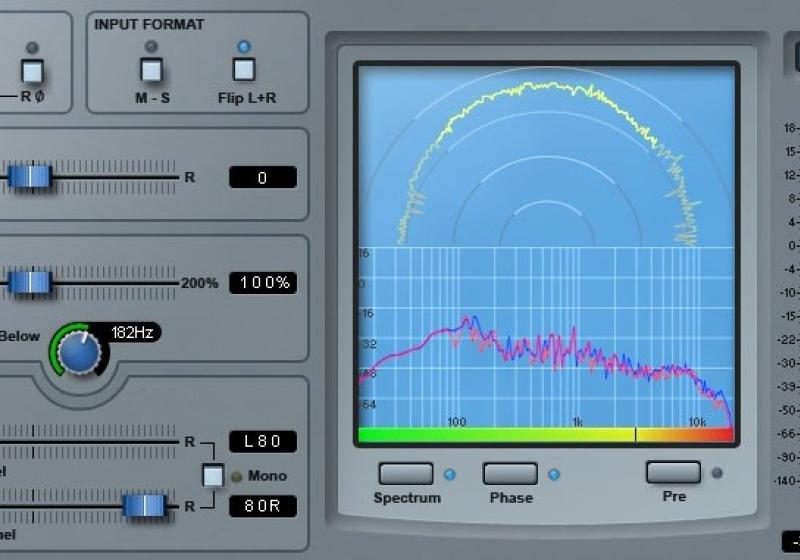This screenshot has width=800, height=560.
Task: Click the 10k frequency axis label
Action: tap(697, 422)
